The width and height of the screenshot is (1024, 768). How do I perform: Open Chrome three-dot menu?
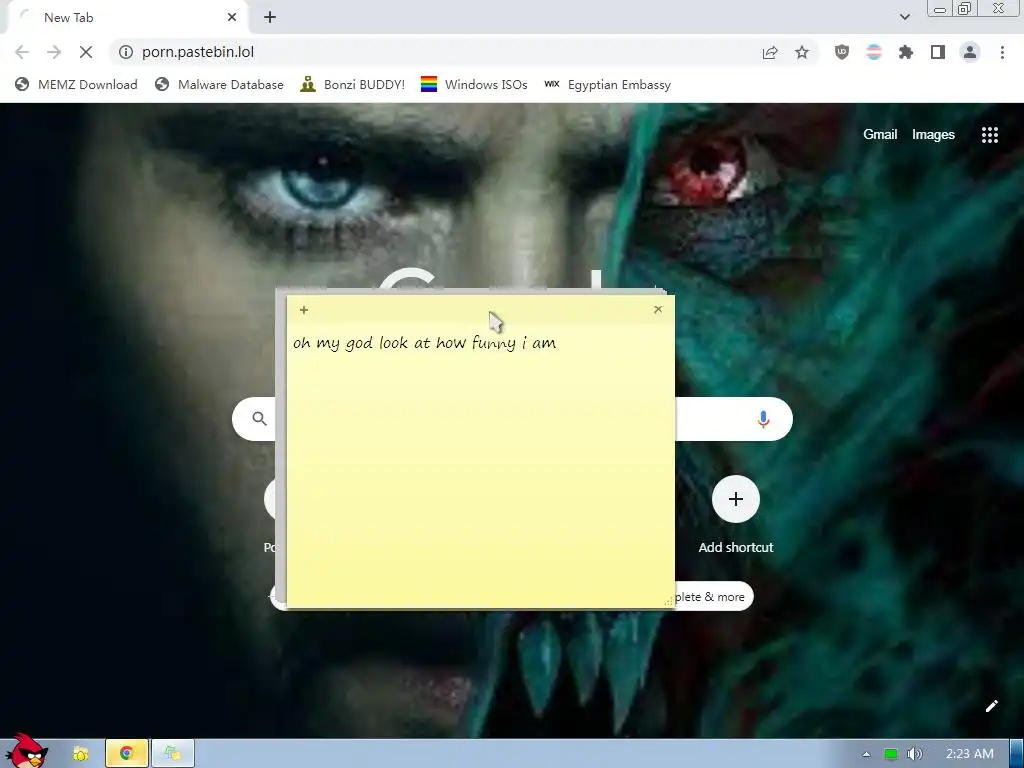click(1002, 52)
